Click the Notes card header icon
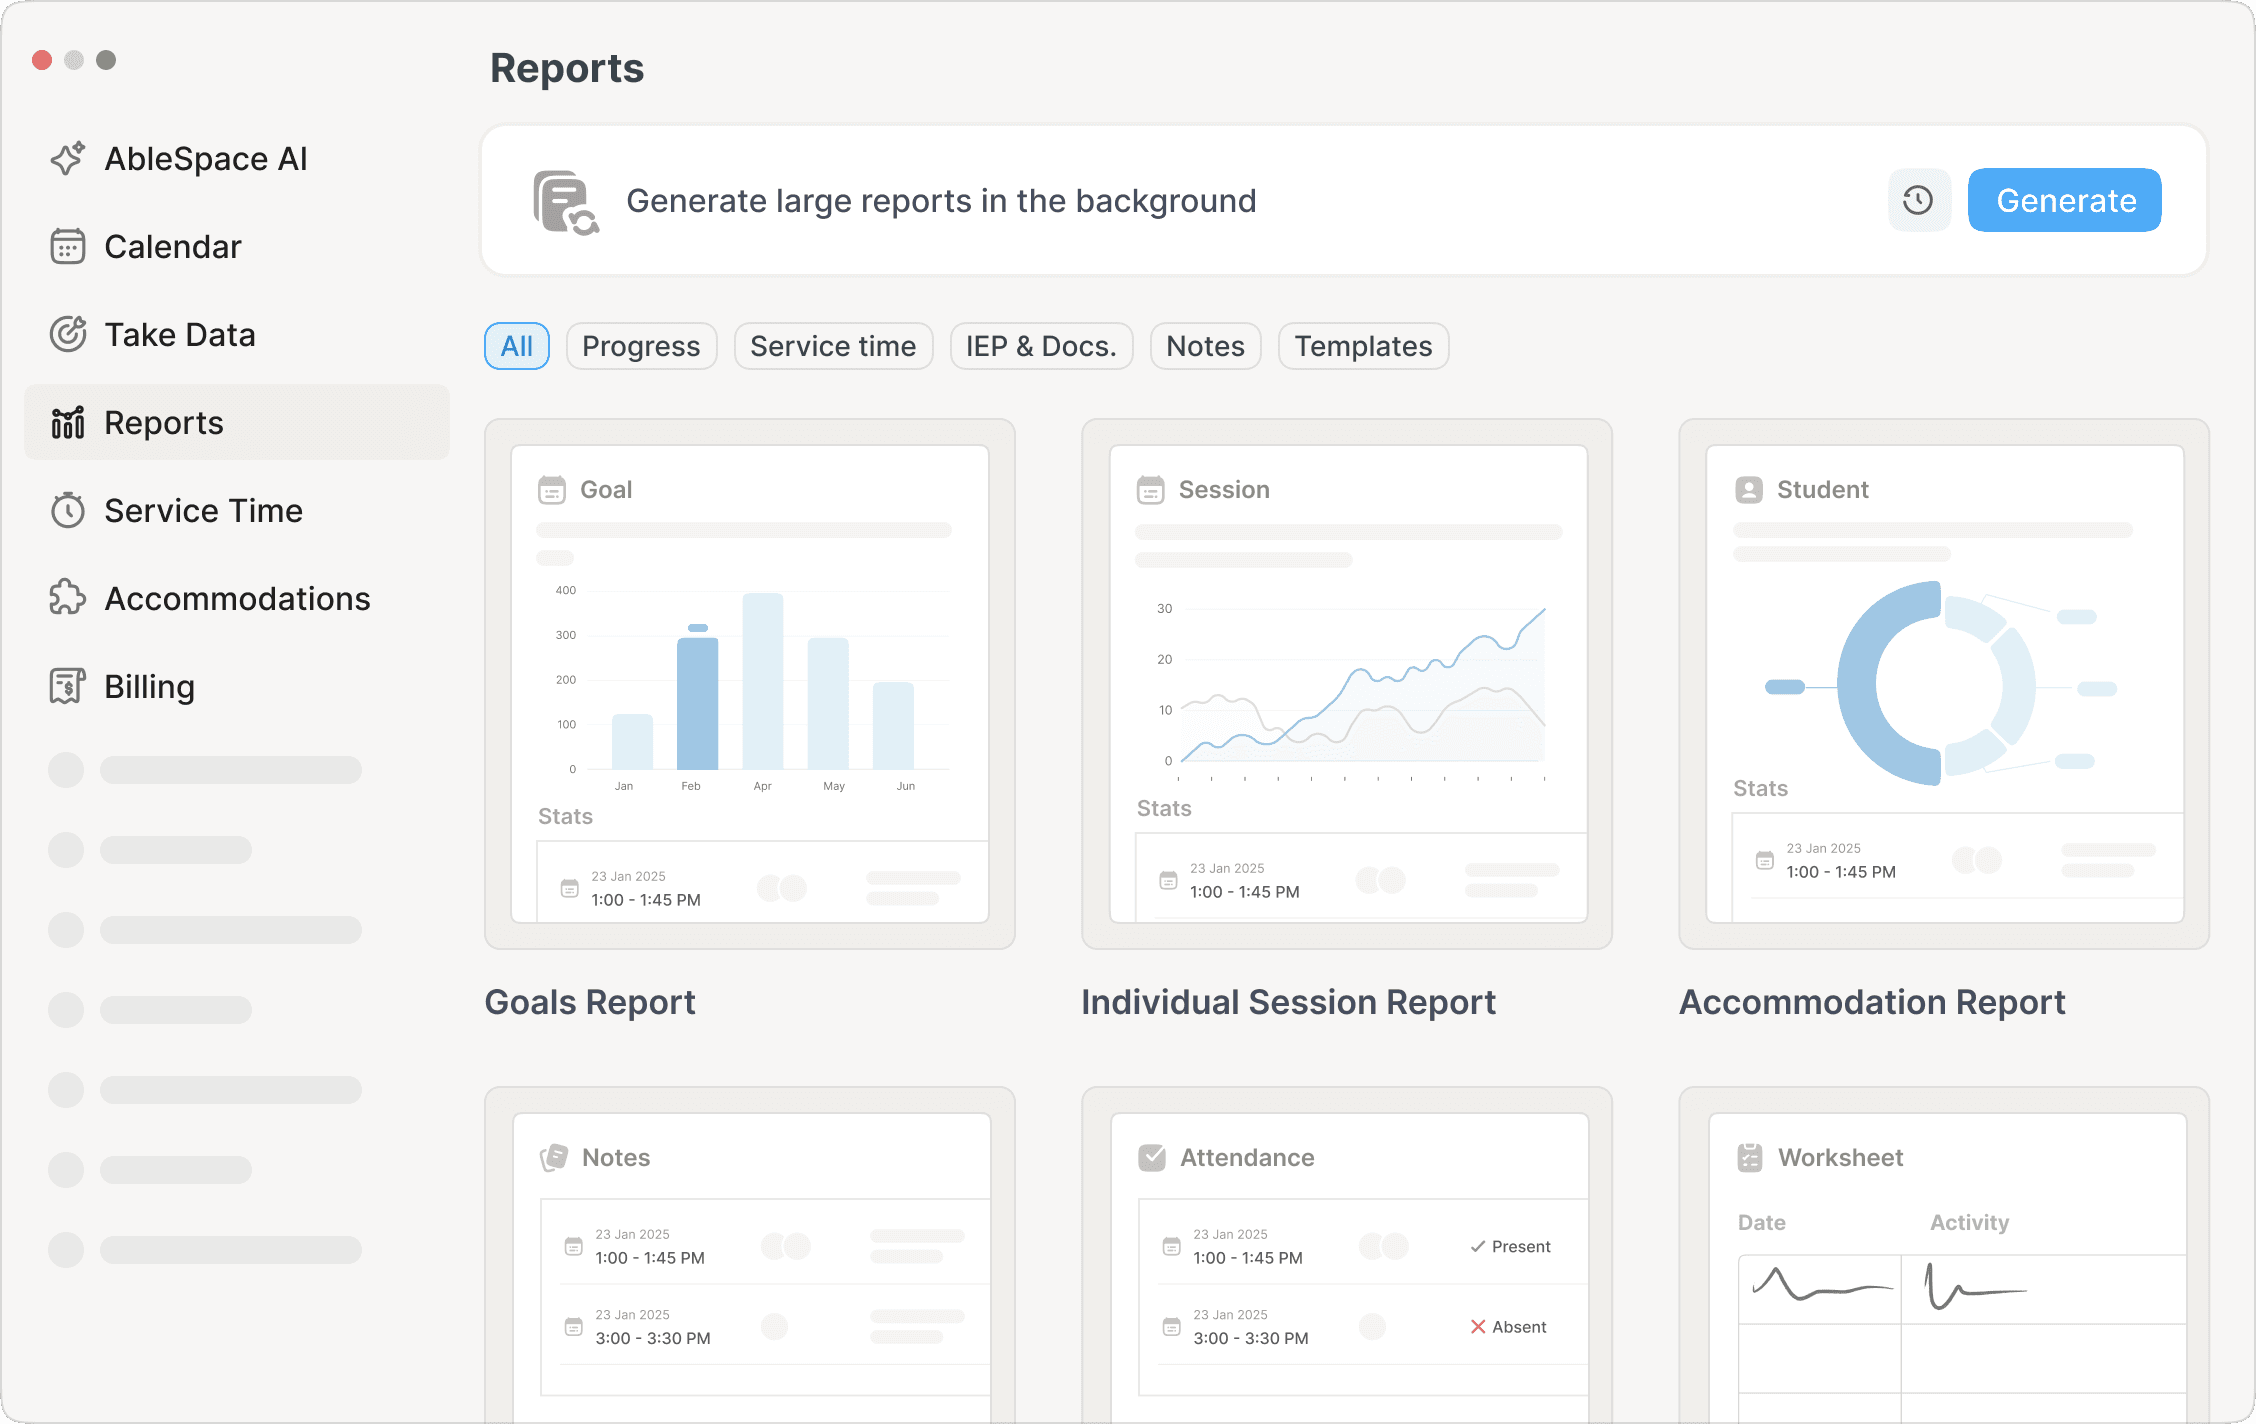This screenshot has width=2256, height=1424. [554, 1158]
